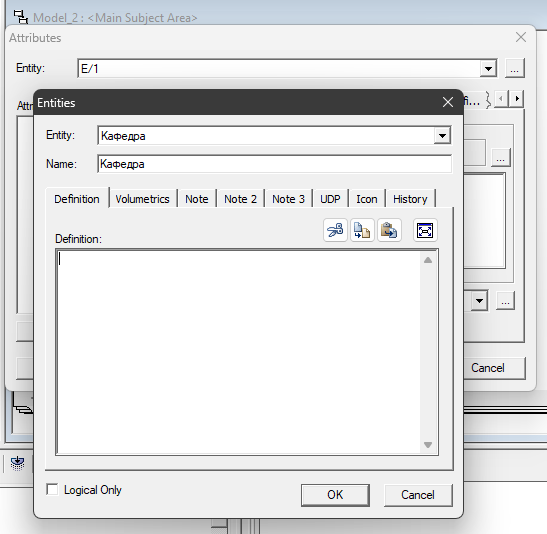This screenshot has height=534, width=547.
Task: Click the ellipsis button beside lower Attributes dropdown
Action: click(505, 301)
